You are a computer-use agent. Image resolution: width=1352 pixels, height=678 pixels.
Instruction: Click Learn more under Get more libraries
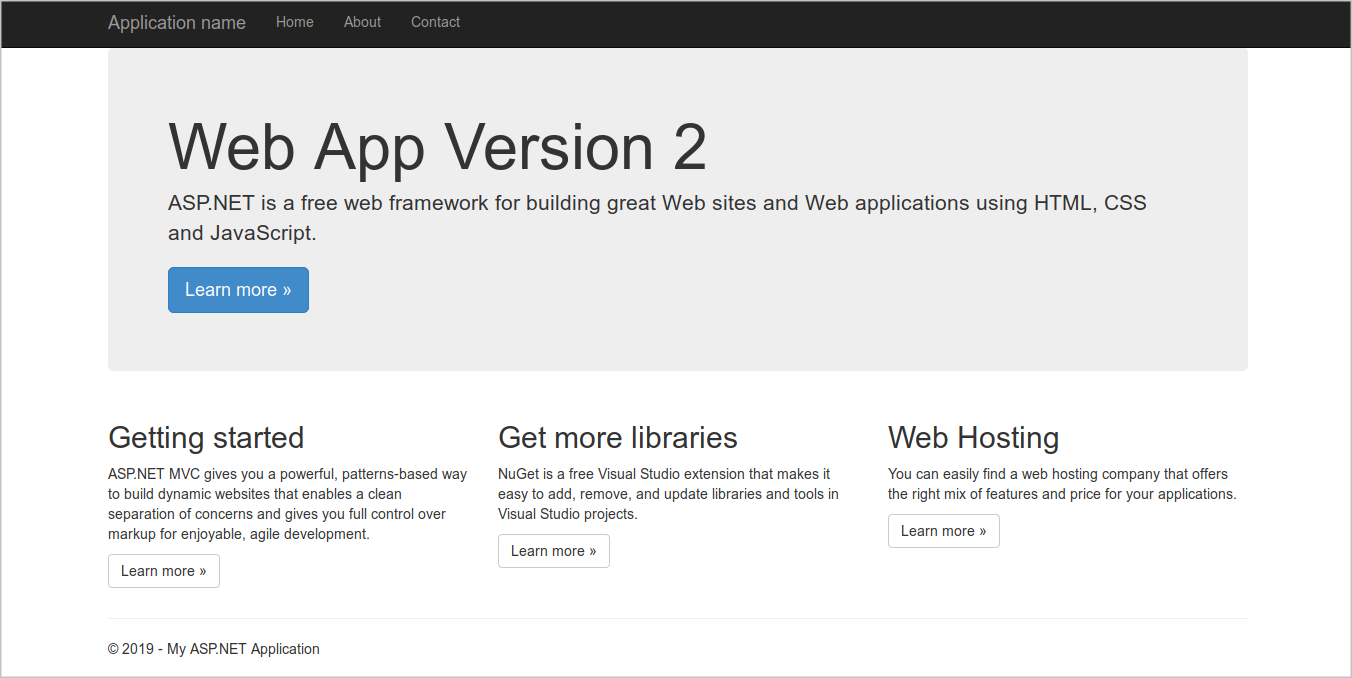click(x=554, y=551)
